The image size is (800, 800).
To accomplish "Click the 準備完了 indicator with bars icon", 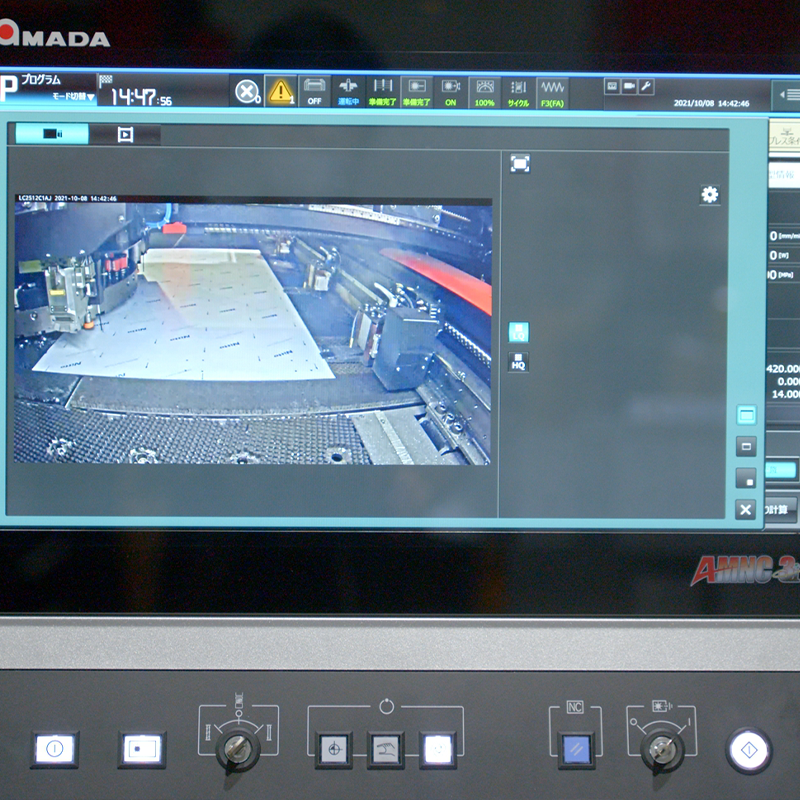I will point(383,92).
